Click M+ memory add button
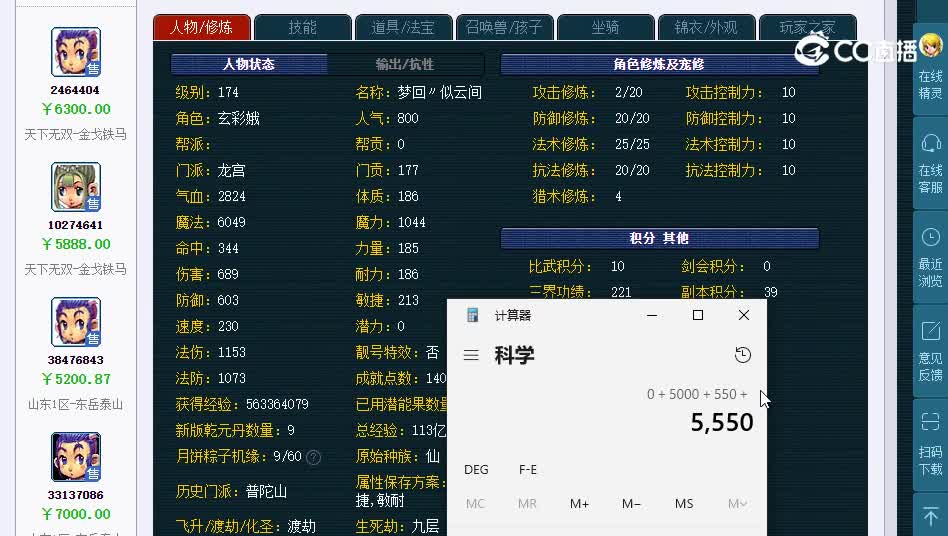Screen dimensions: 948x536 click(x=579, y=503)
